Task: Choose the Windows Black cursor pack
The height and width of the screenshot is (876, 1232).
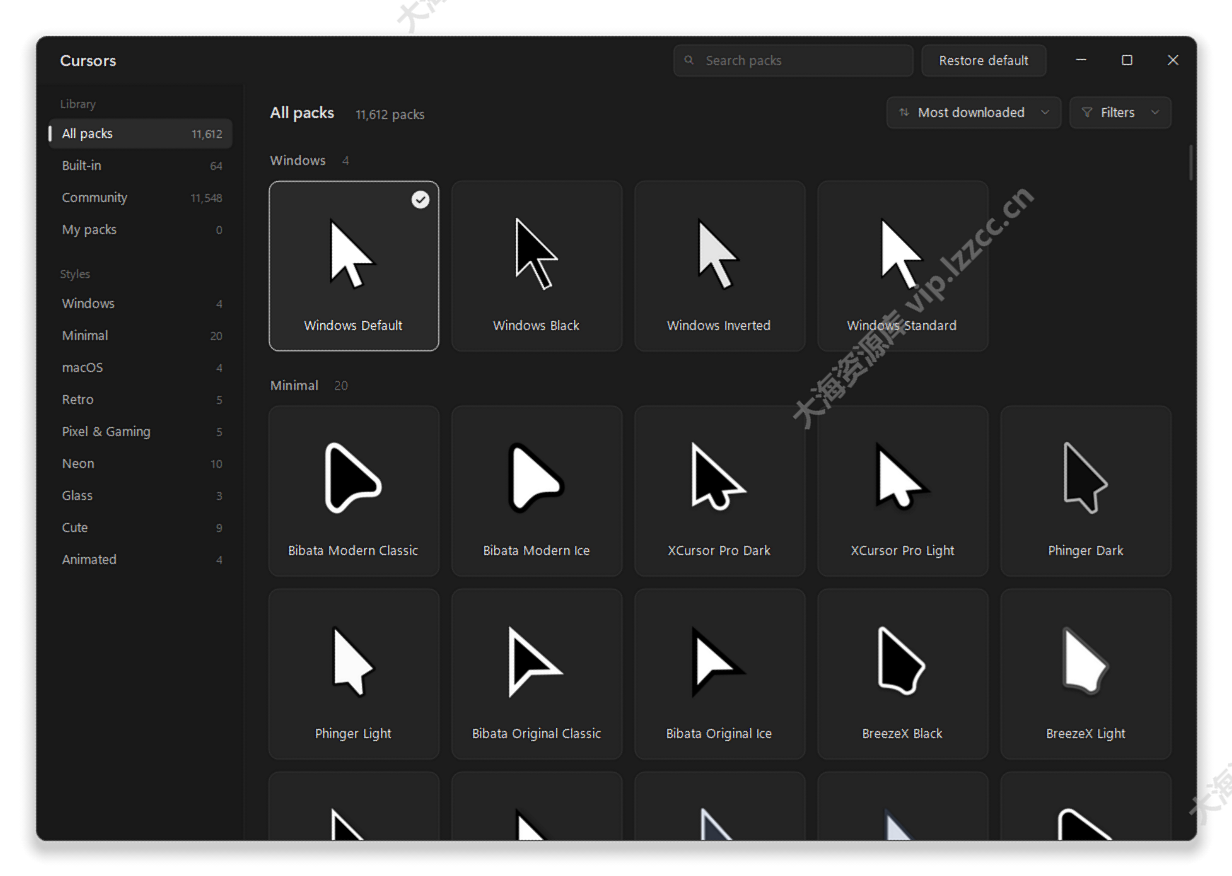Action: click(537, 266)
